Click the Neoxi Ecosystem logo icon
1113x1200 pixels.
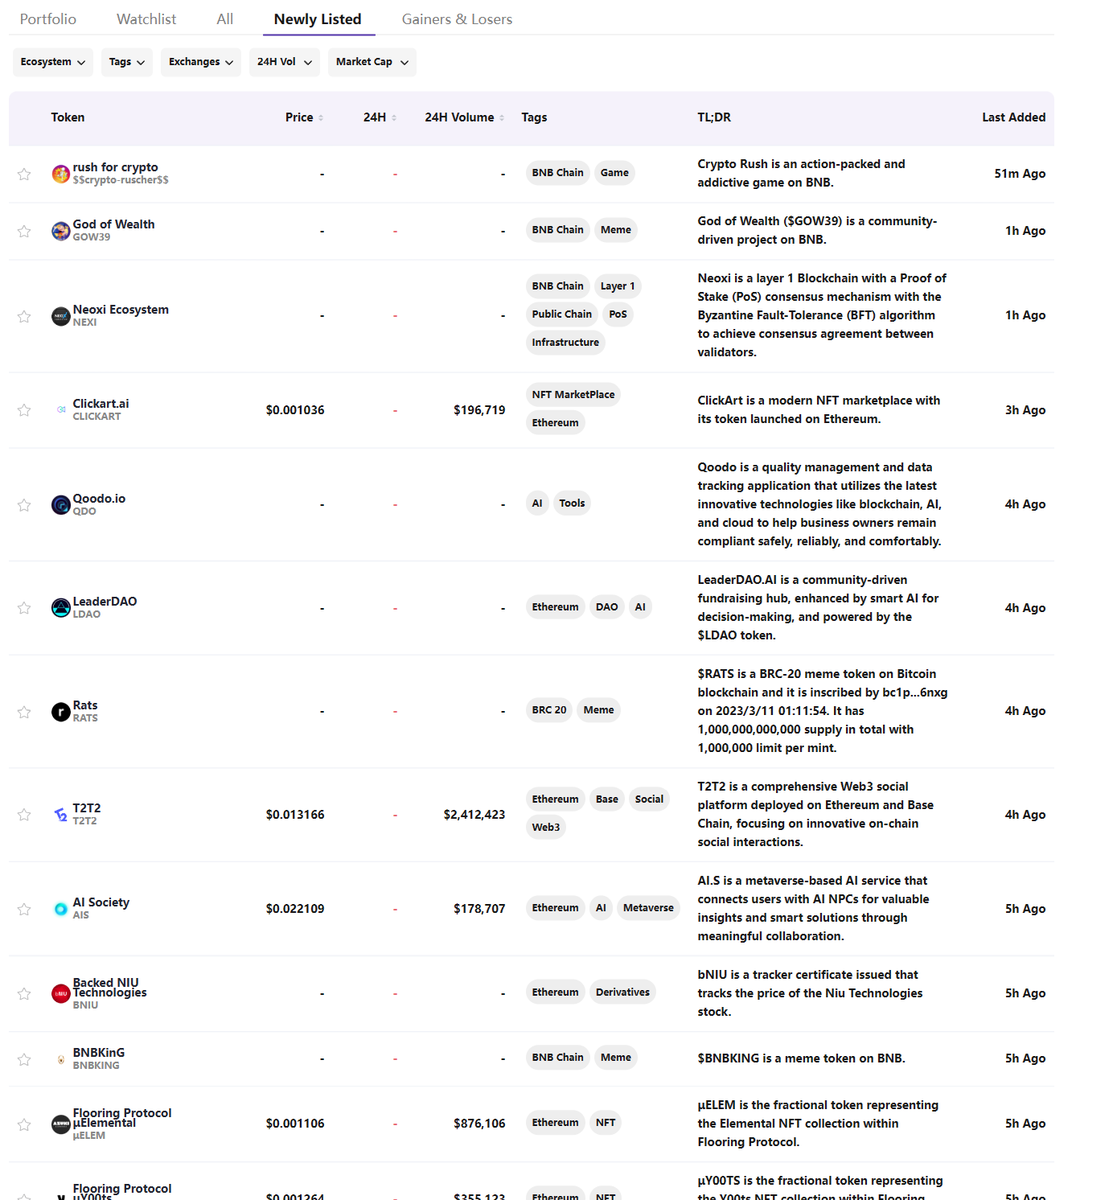coord(61,316)
